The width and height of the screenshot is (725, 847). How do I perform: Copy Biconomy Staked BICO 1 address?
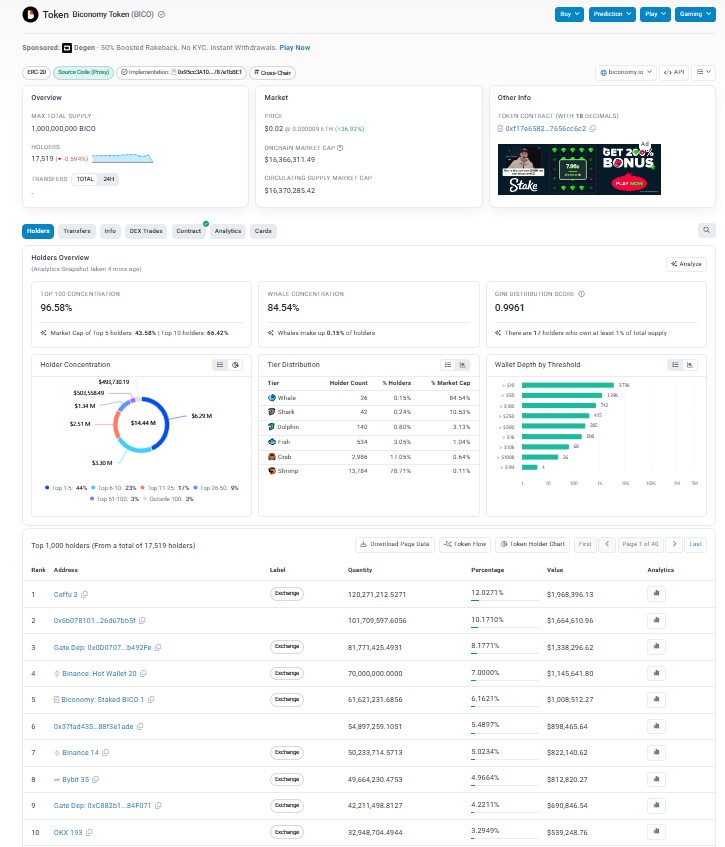[x=151, y=700]
